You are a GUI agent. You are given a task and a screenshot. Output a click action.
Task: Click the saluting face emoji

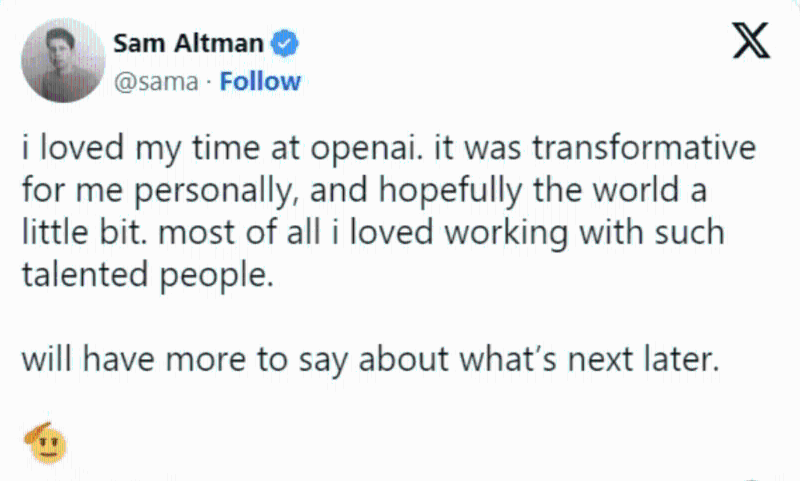pos(47,441)
